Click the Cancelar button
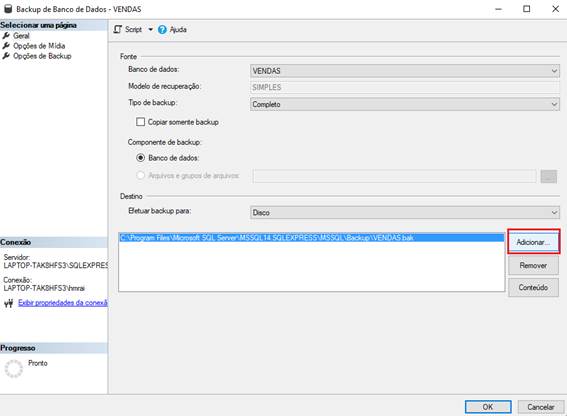The width and height of the screenshot is (567, 416). click(541, 407)
